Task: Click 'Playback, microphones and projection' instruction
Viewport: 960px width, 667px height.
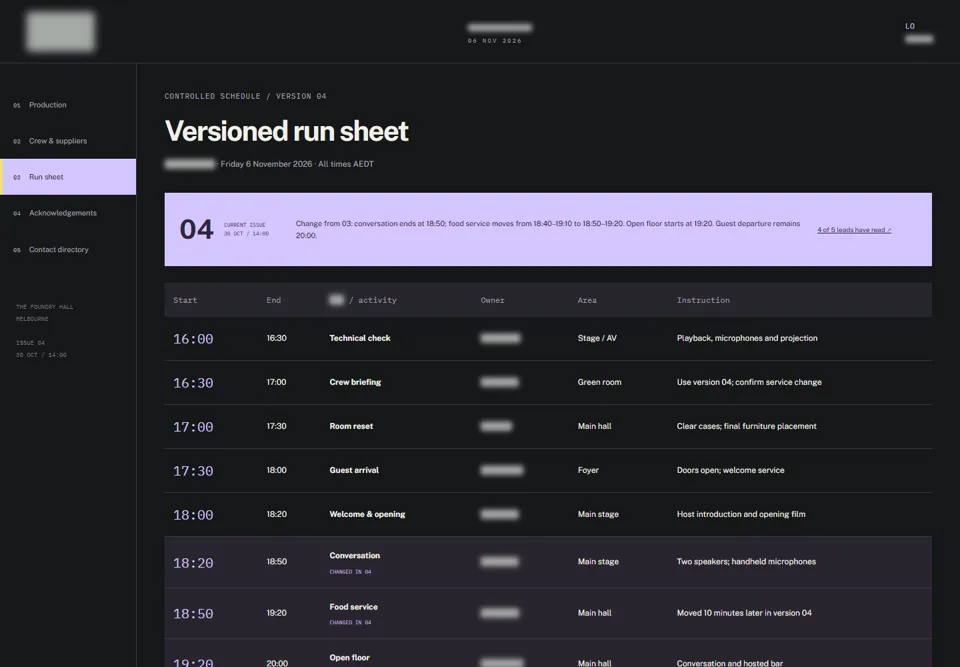Action: (x=747, y=338)
